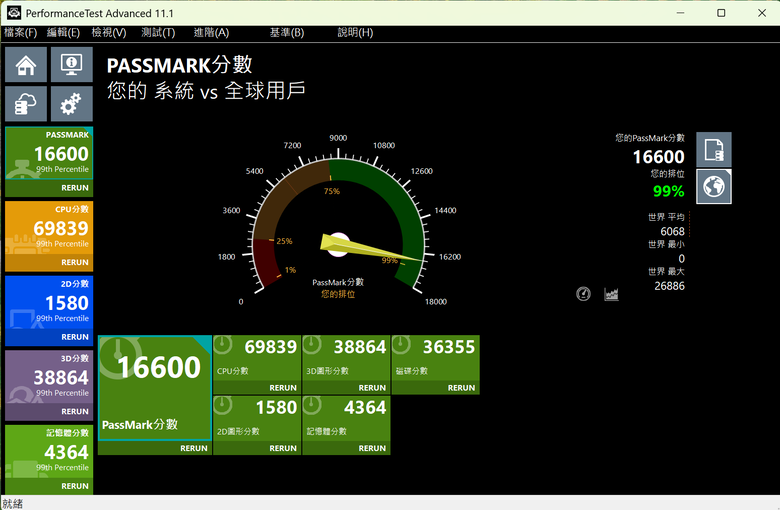780x510 pixels.
Task: Open the Home dashboard icon
Action: tap(26, 65)
